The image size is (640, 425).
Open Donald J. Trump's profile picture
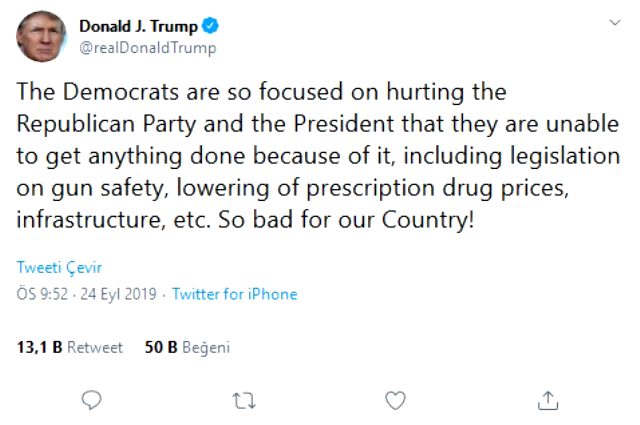(41, 36)
